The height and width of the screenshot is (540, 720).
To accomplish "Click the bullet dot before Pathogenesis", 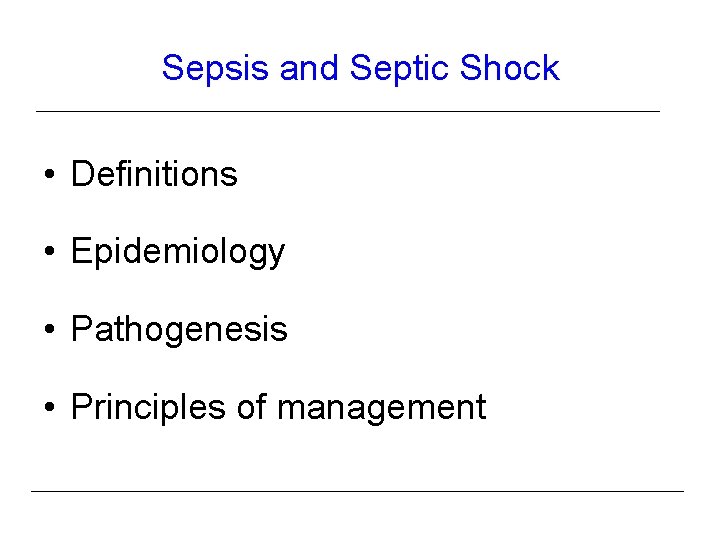I will pos(48,330).
